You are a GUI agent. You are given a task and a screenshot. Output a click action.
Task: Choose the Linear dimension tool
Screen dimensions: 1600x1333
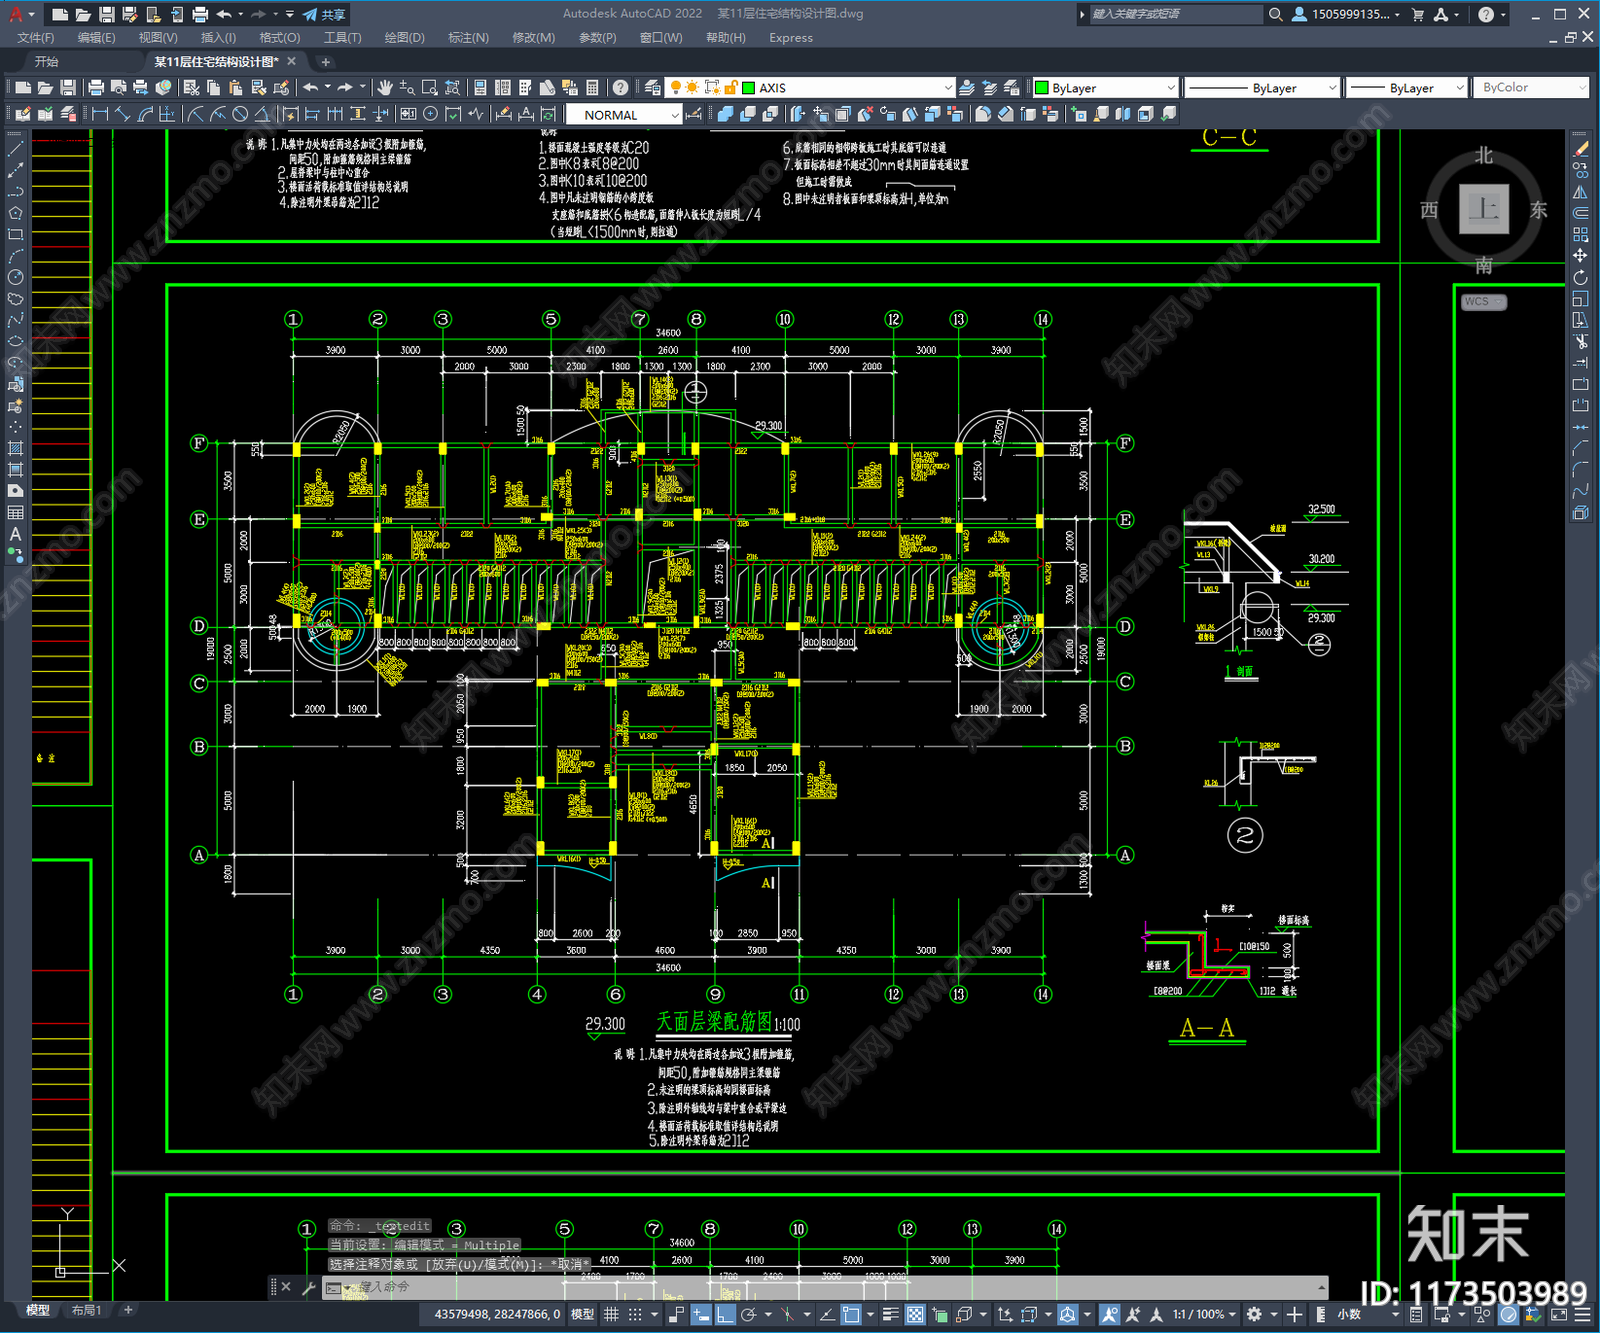tap(100, 115)
